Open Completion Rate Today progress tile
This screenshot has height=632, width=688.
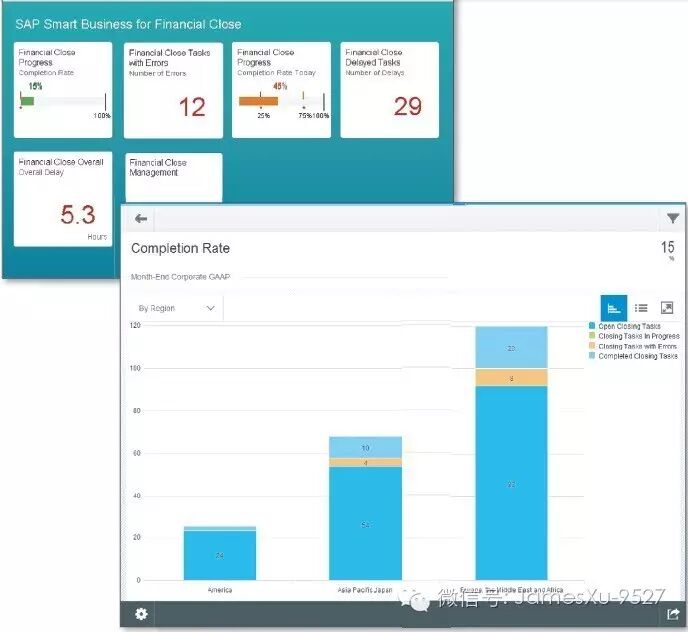[281, 90]
